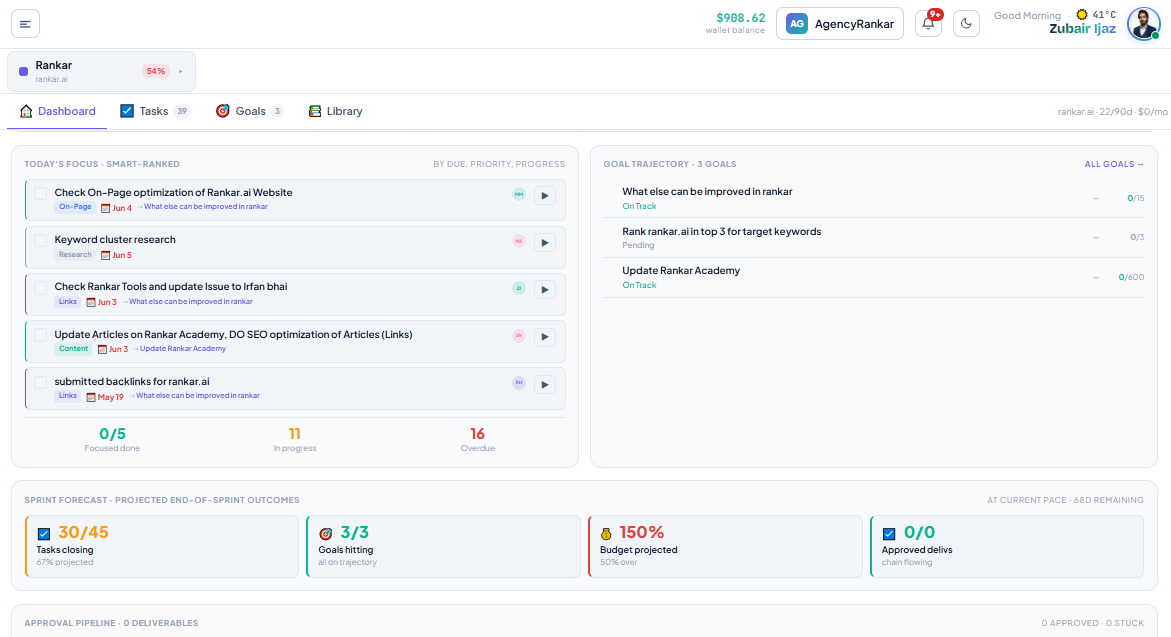Start timer for submitted backlinks task

(544, 385)
